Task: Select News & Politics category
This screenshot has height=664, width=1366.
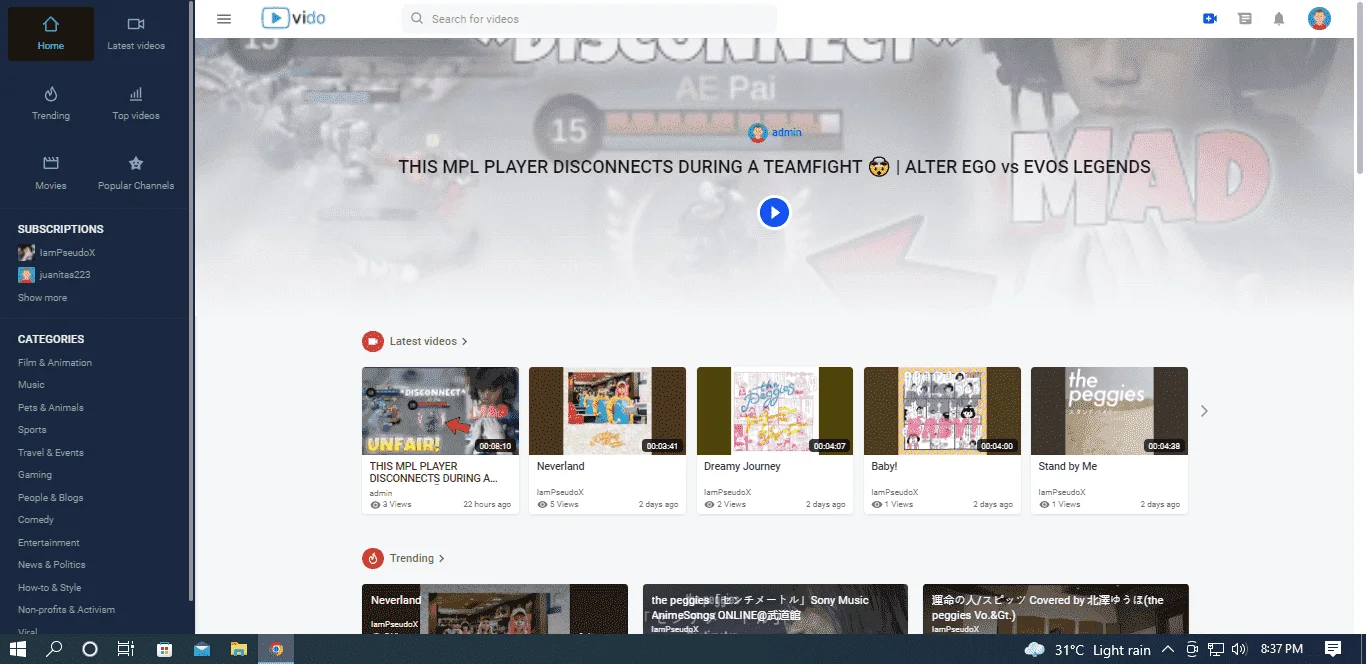Action: click(x=52, y=565)
